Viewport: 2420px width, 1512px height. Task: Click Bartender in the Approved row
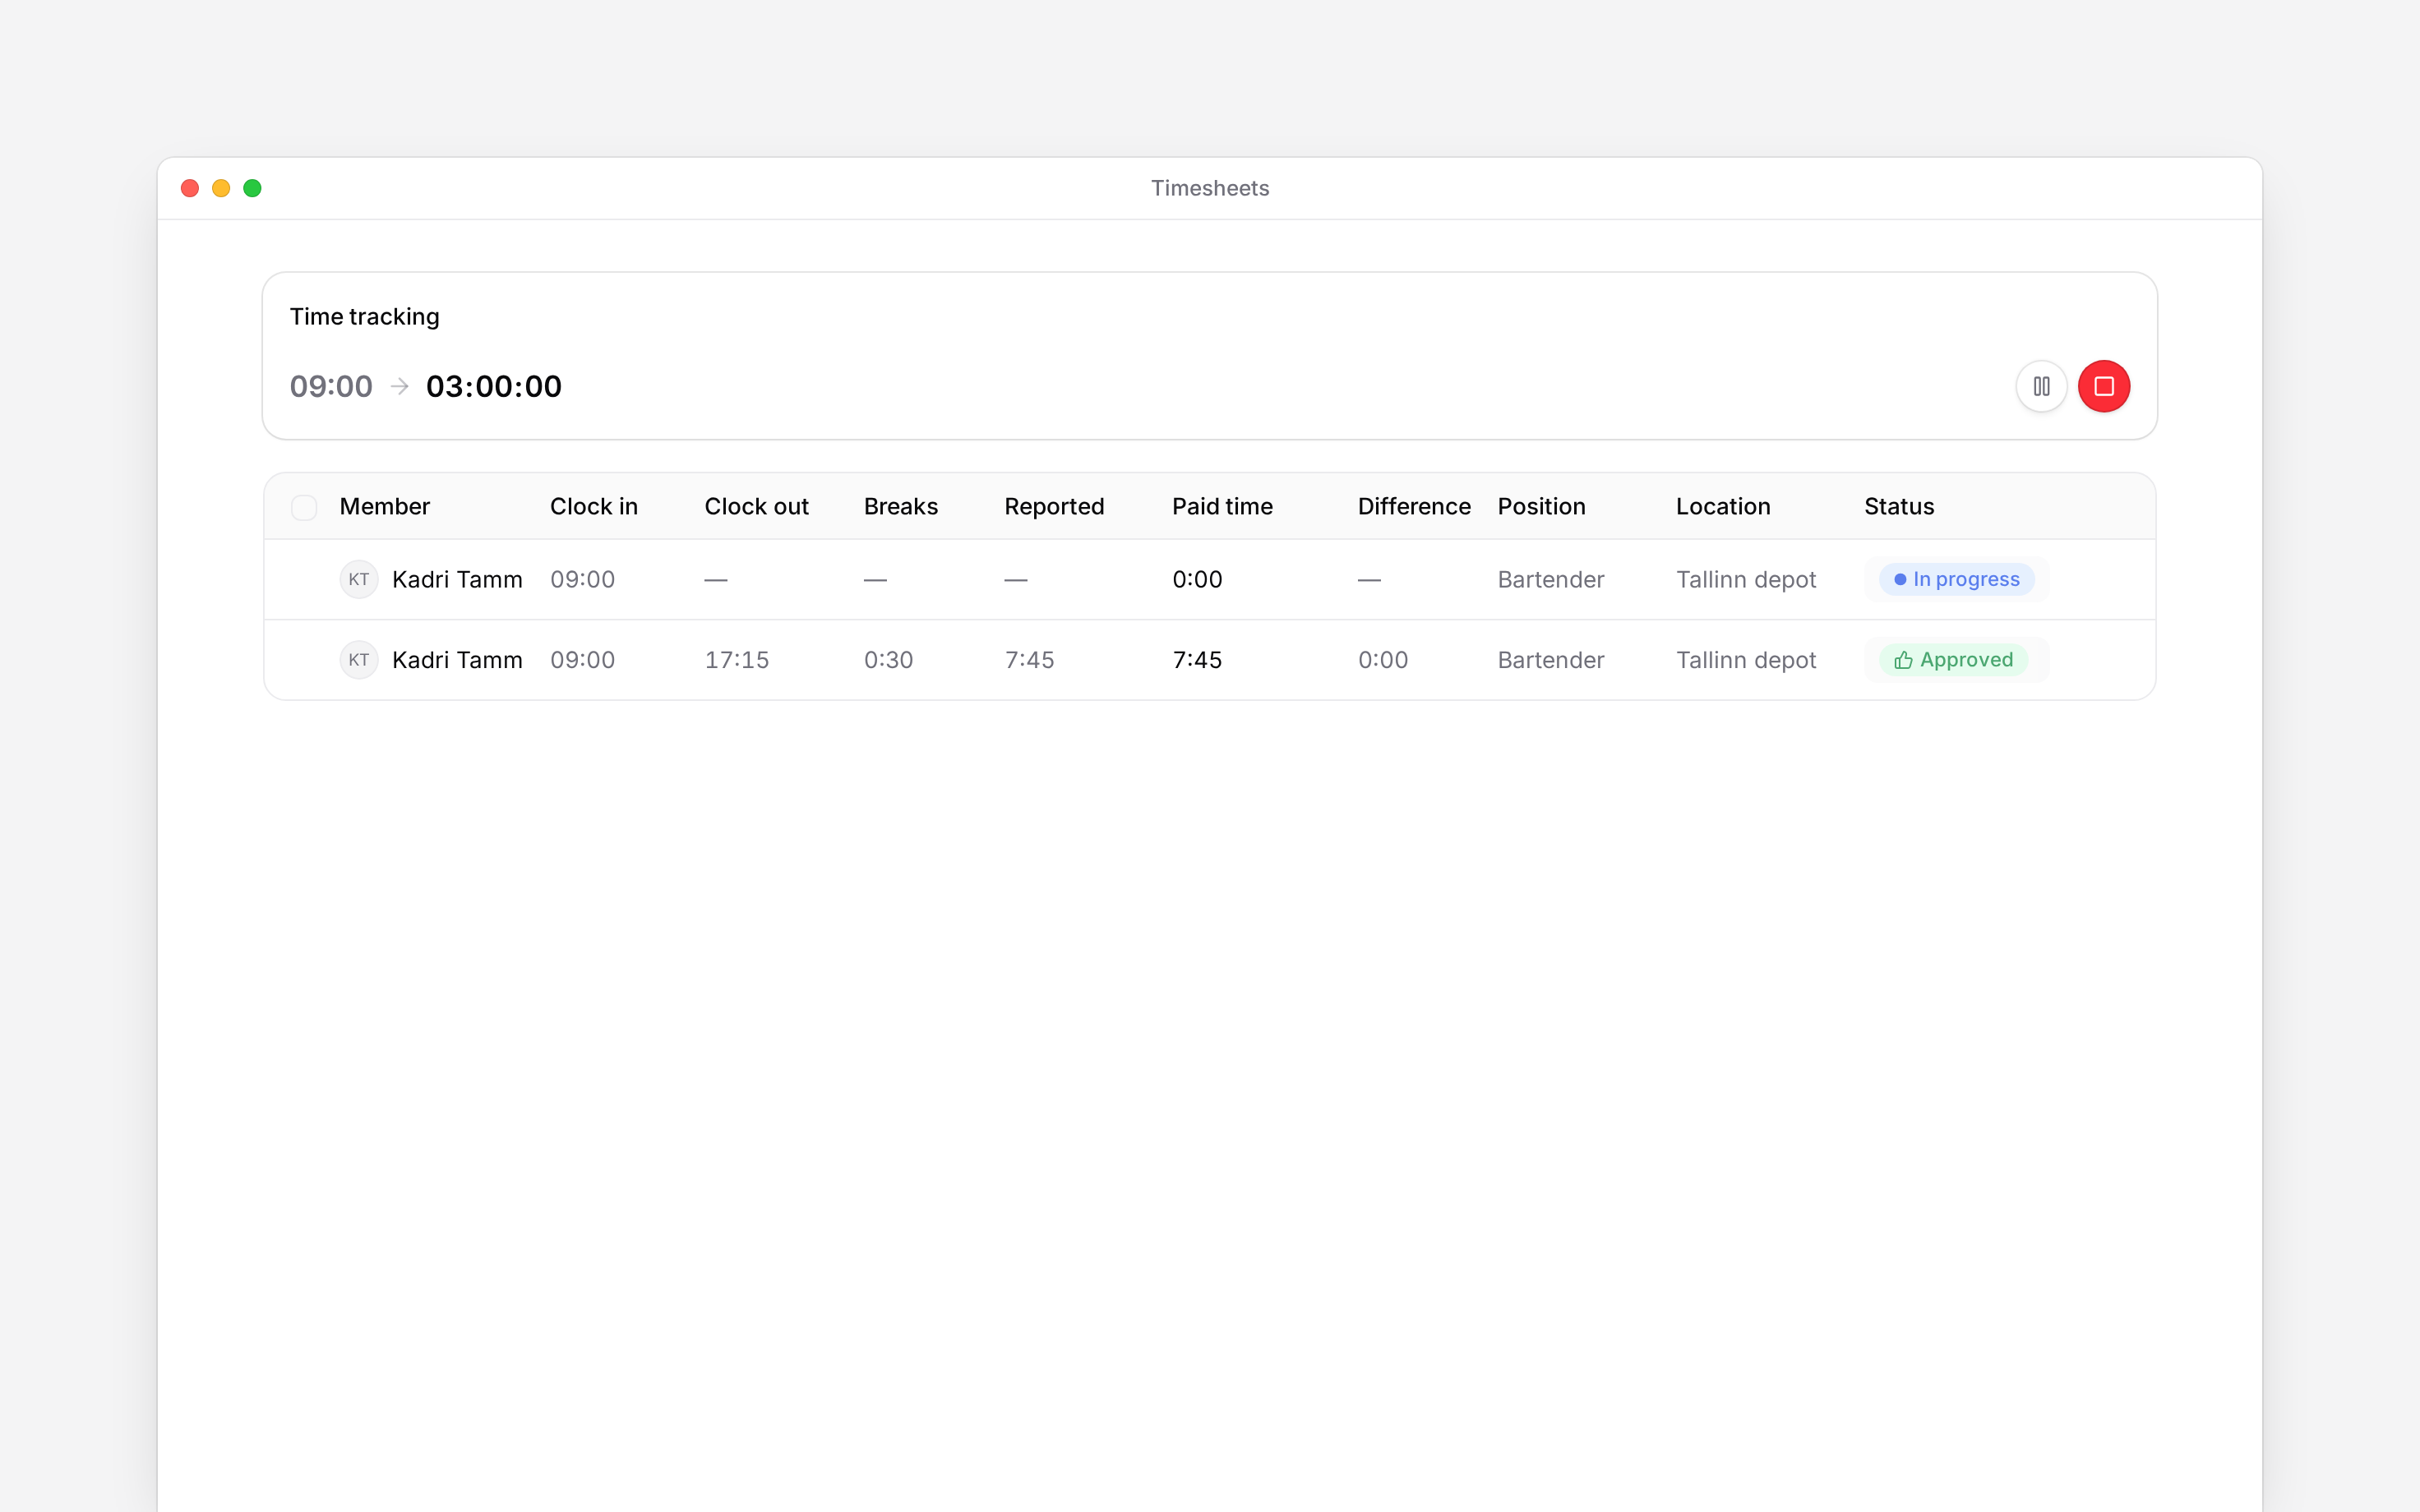(1550, 660)
